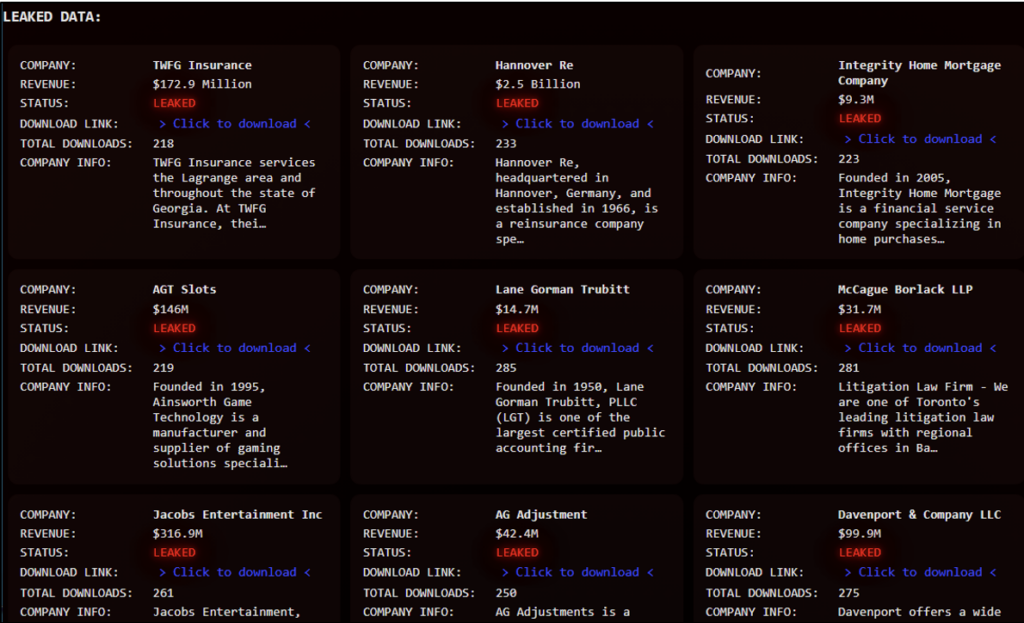1024x623 pixels.
Task: Select the TWFG Insurance company name
Action: click(x=202, y=65)
